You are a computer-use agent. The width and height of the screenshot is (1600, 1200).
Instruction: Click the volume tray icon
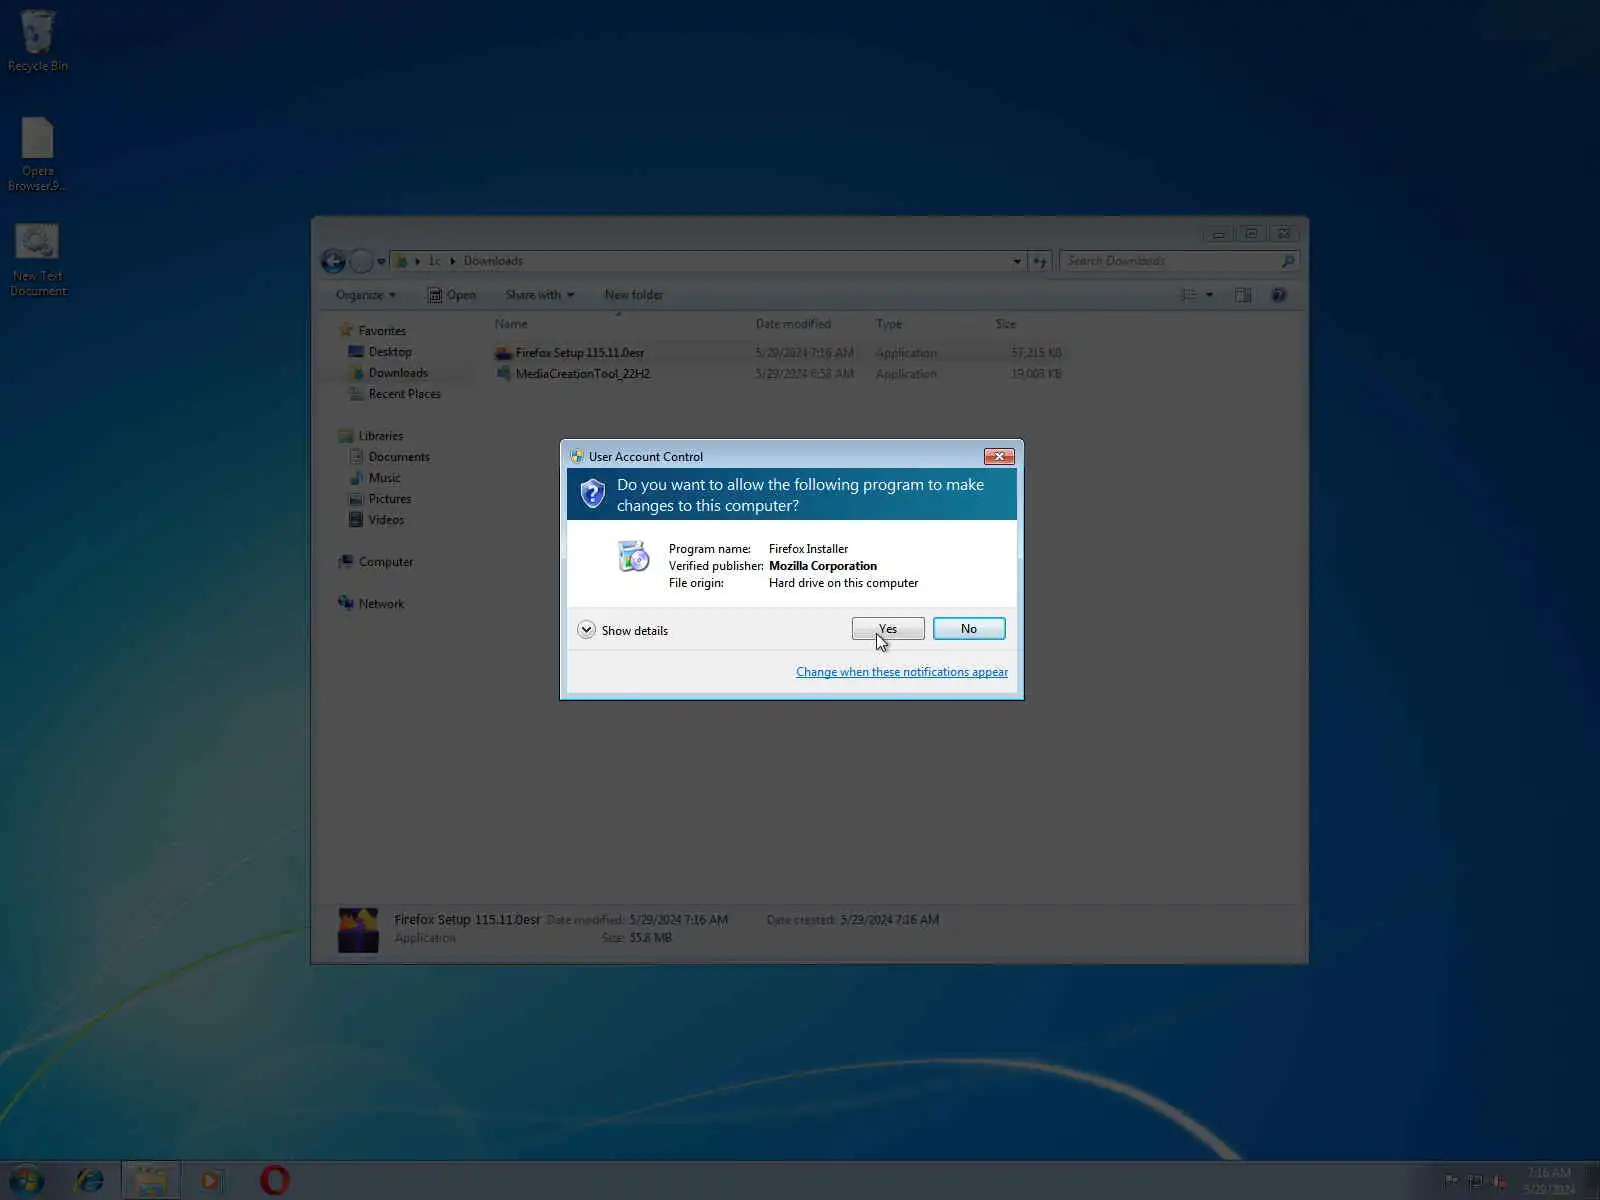[1499, 1181]
